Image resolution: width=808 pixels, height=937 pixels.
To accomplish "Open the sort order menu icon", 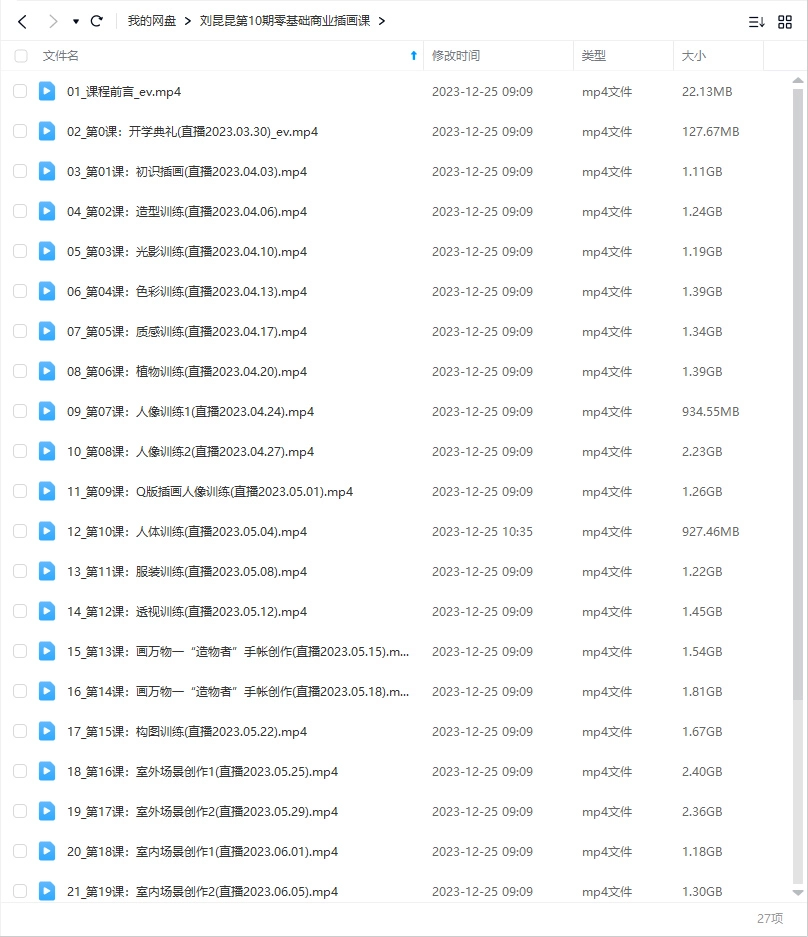I will pos(756,22).
